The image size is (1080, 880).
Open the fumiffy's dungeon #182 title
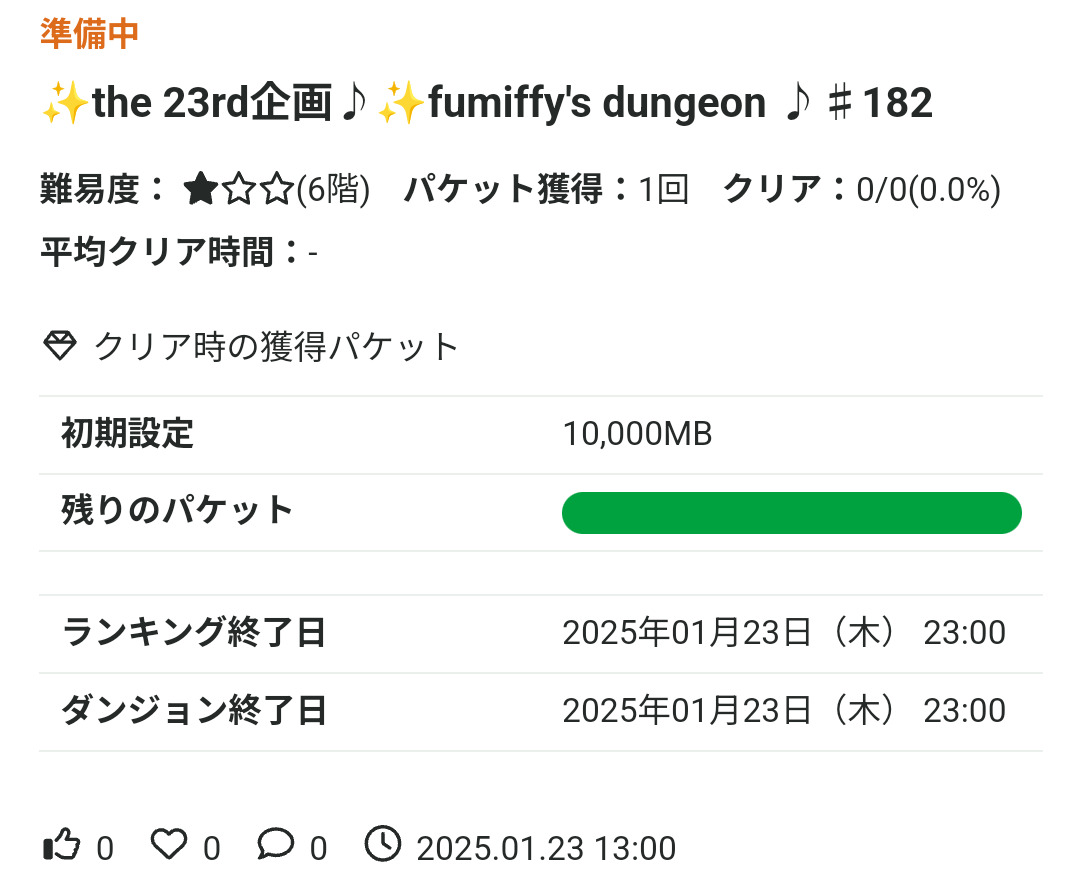tap(487, 103)
